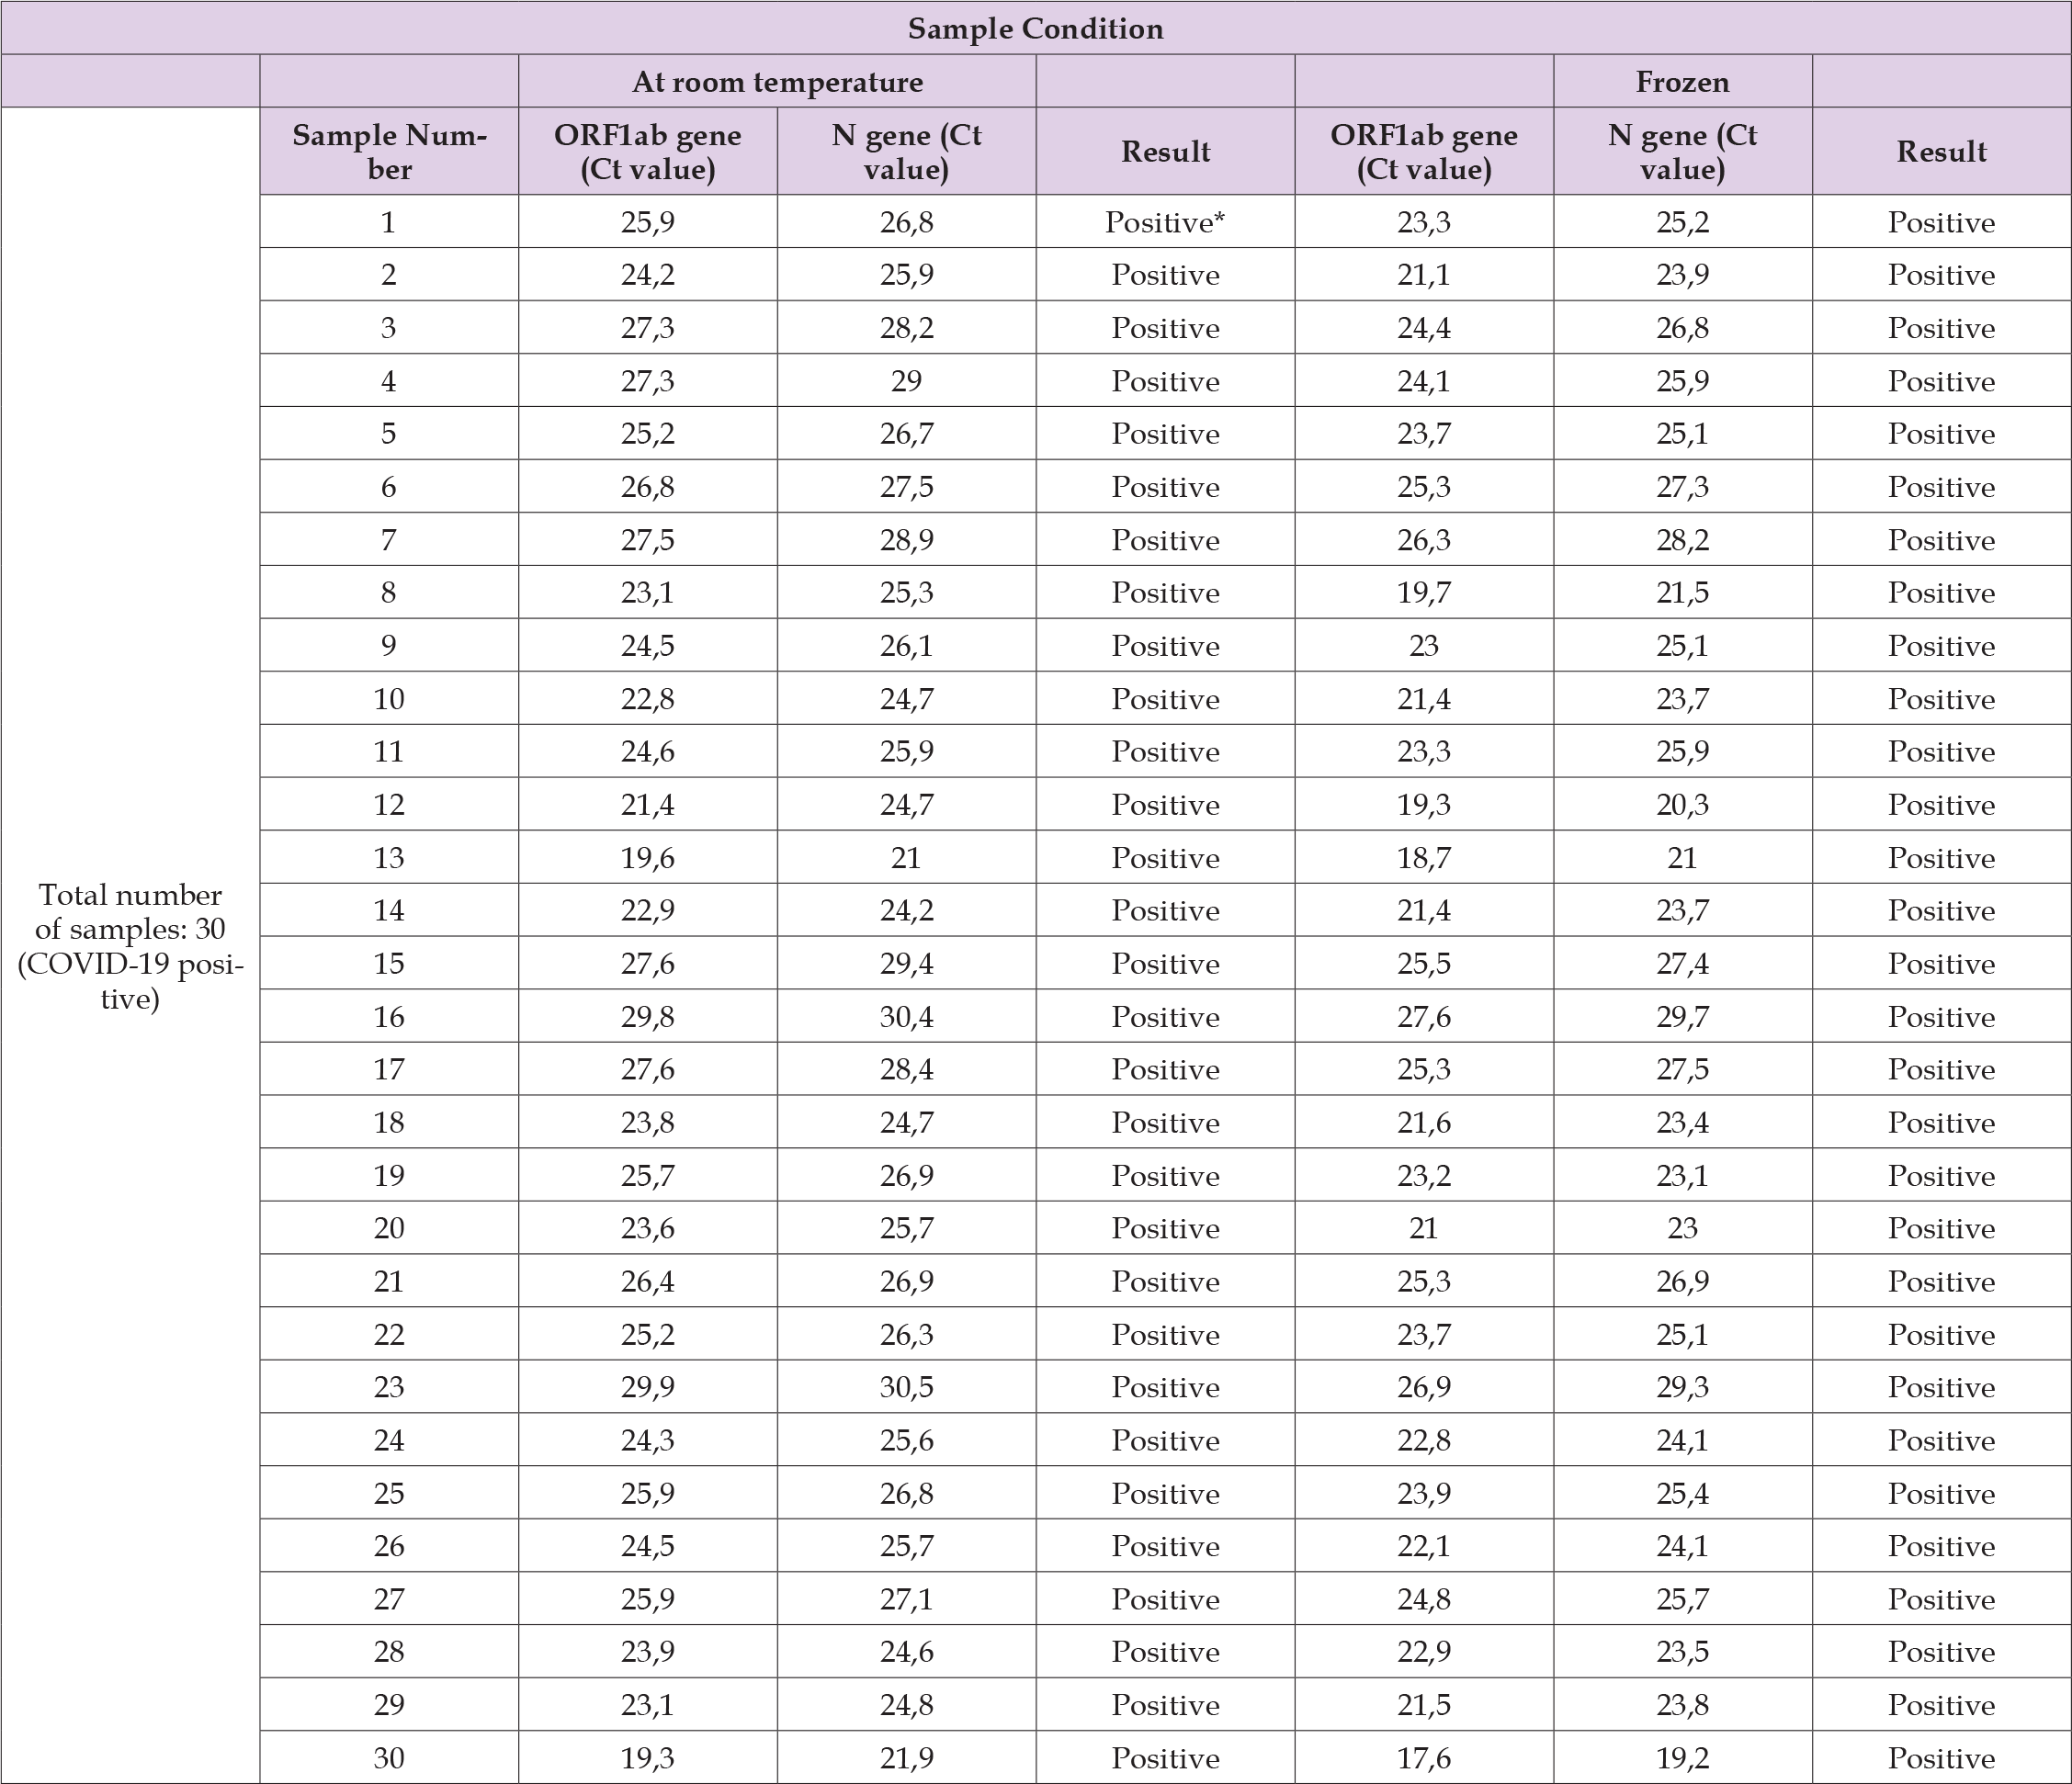This screenshot has width=2072, height=1784.
Task: Select room-temperature N gene "27,1" for sample 27
Action: click(906, 1600)
